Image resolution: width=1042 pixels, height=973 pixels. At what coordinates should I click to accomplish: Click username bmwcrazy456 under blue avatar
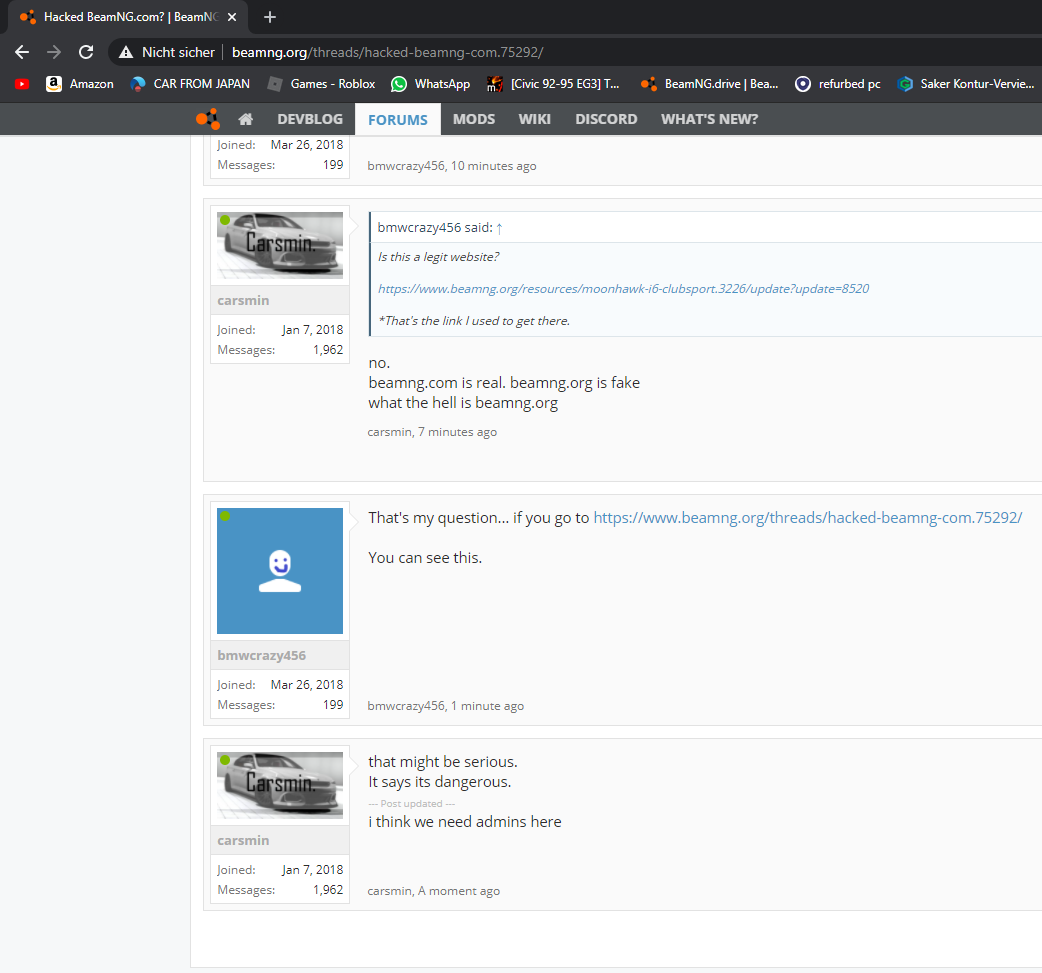(x=262, y=655)
